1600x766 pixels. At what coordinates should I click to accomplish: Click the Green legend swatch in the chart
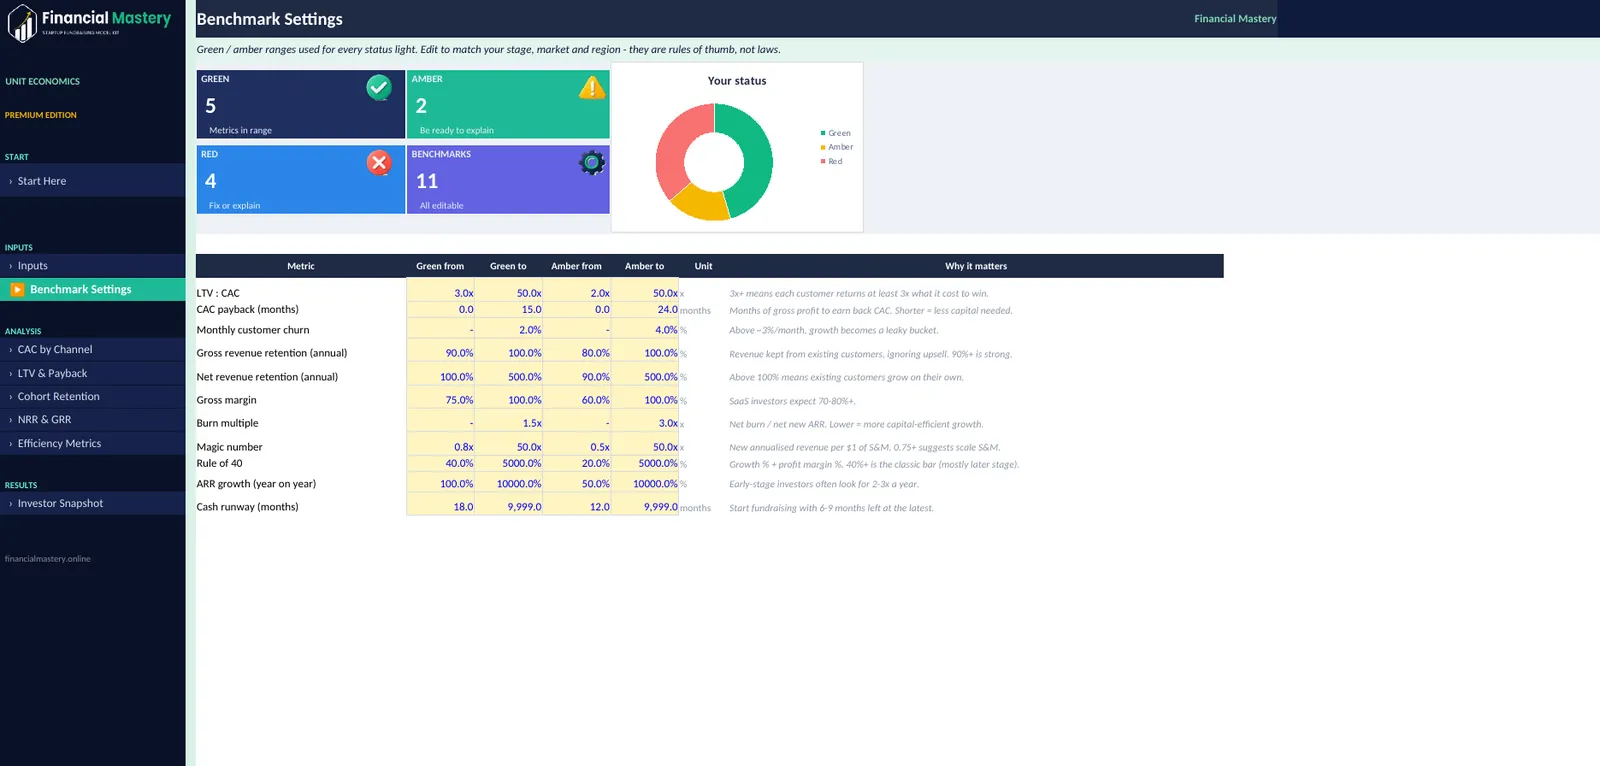click(x=823, y=133)
